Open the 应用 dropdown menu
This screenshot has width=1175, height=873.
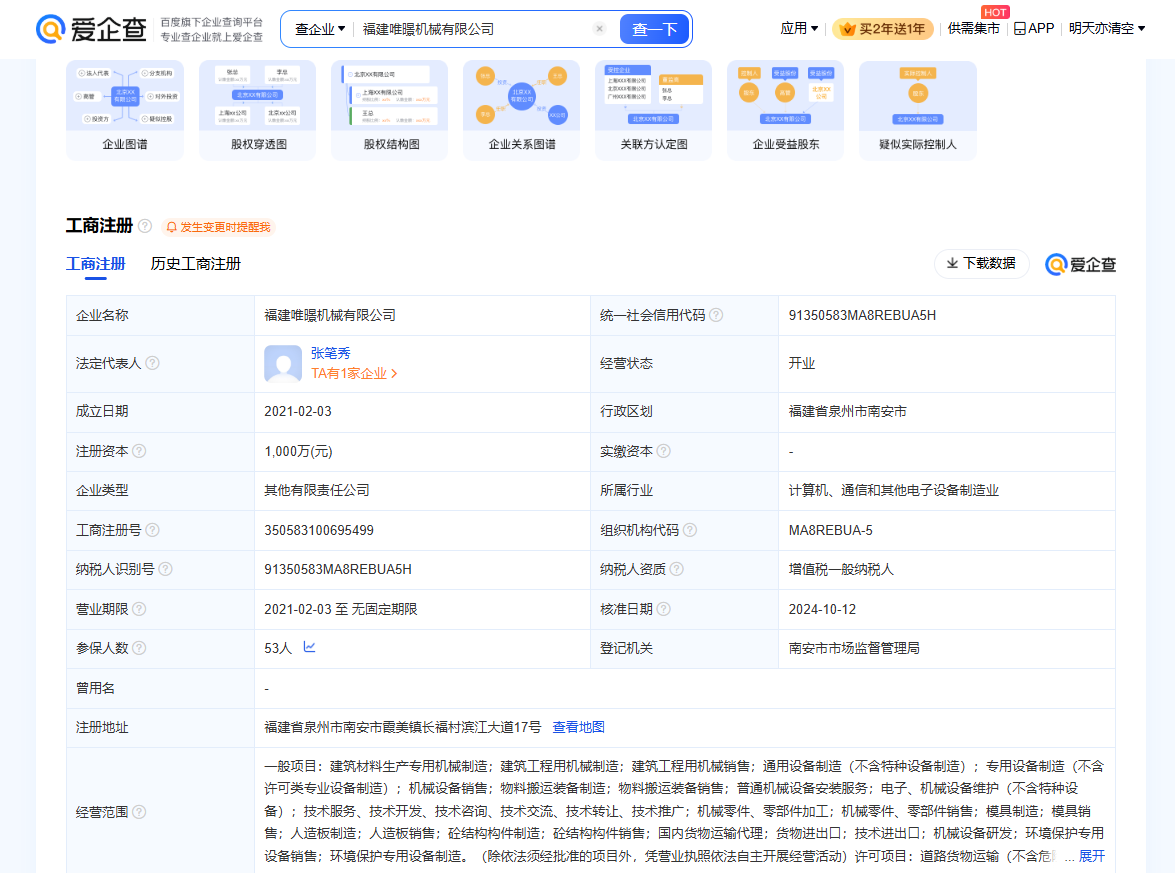coord(799,29)
